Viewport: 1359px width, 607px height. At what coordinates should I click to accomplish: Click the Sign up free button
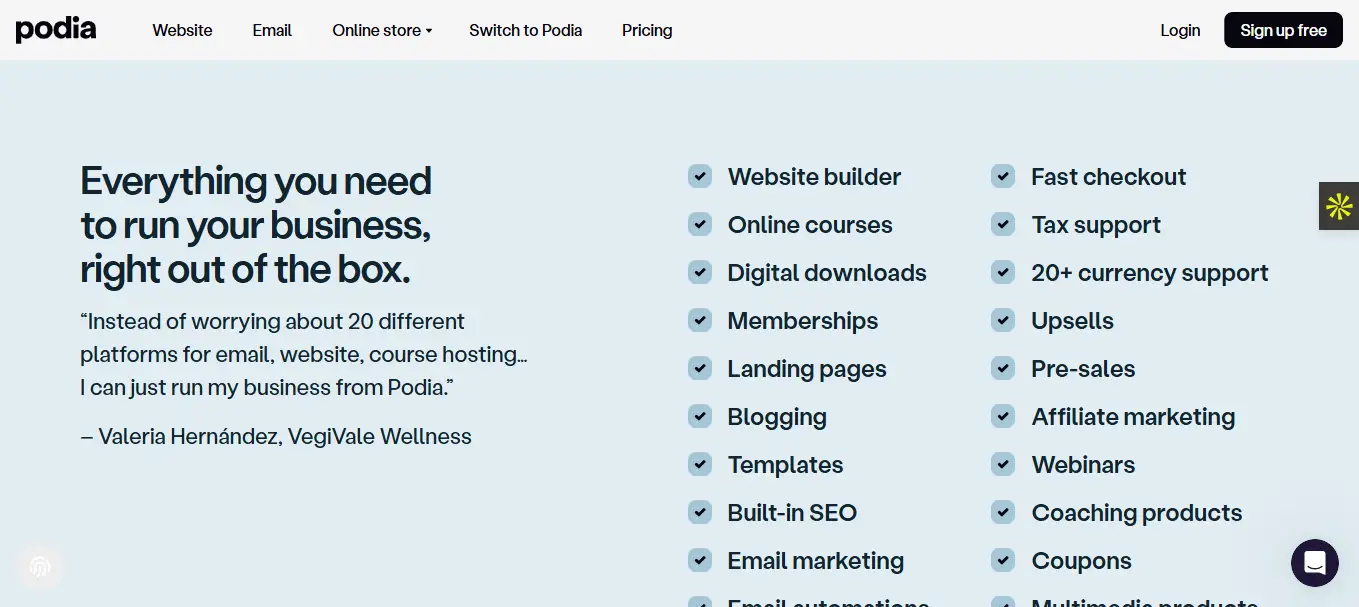point(1283,30)
